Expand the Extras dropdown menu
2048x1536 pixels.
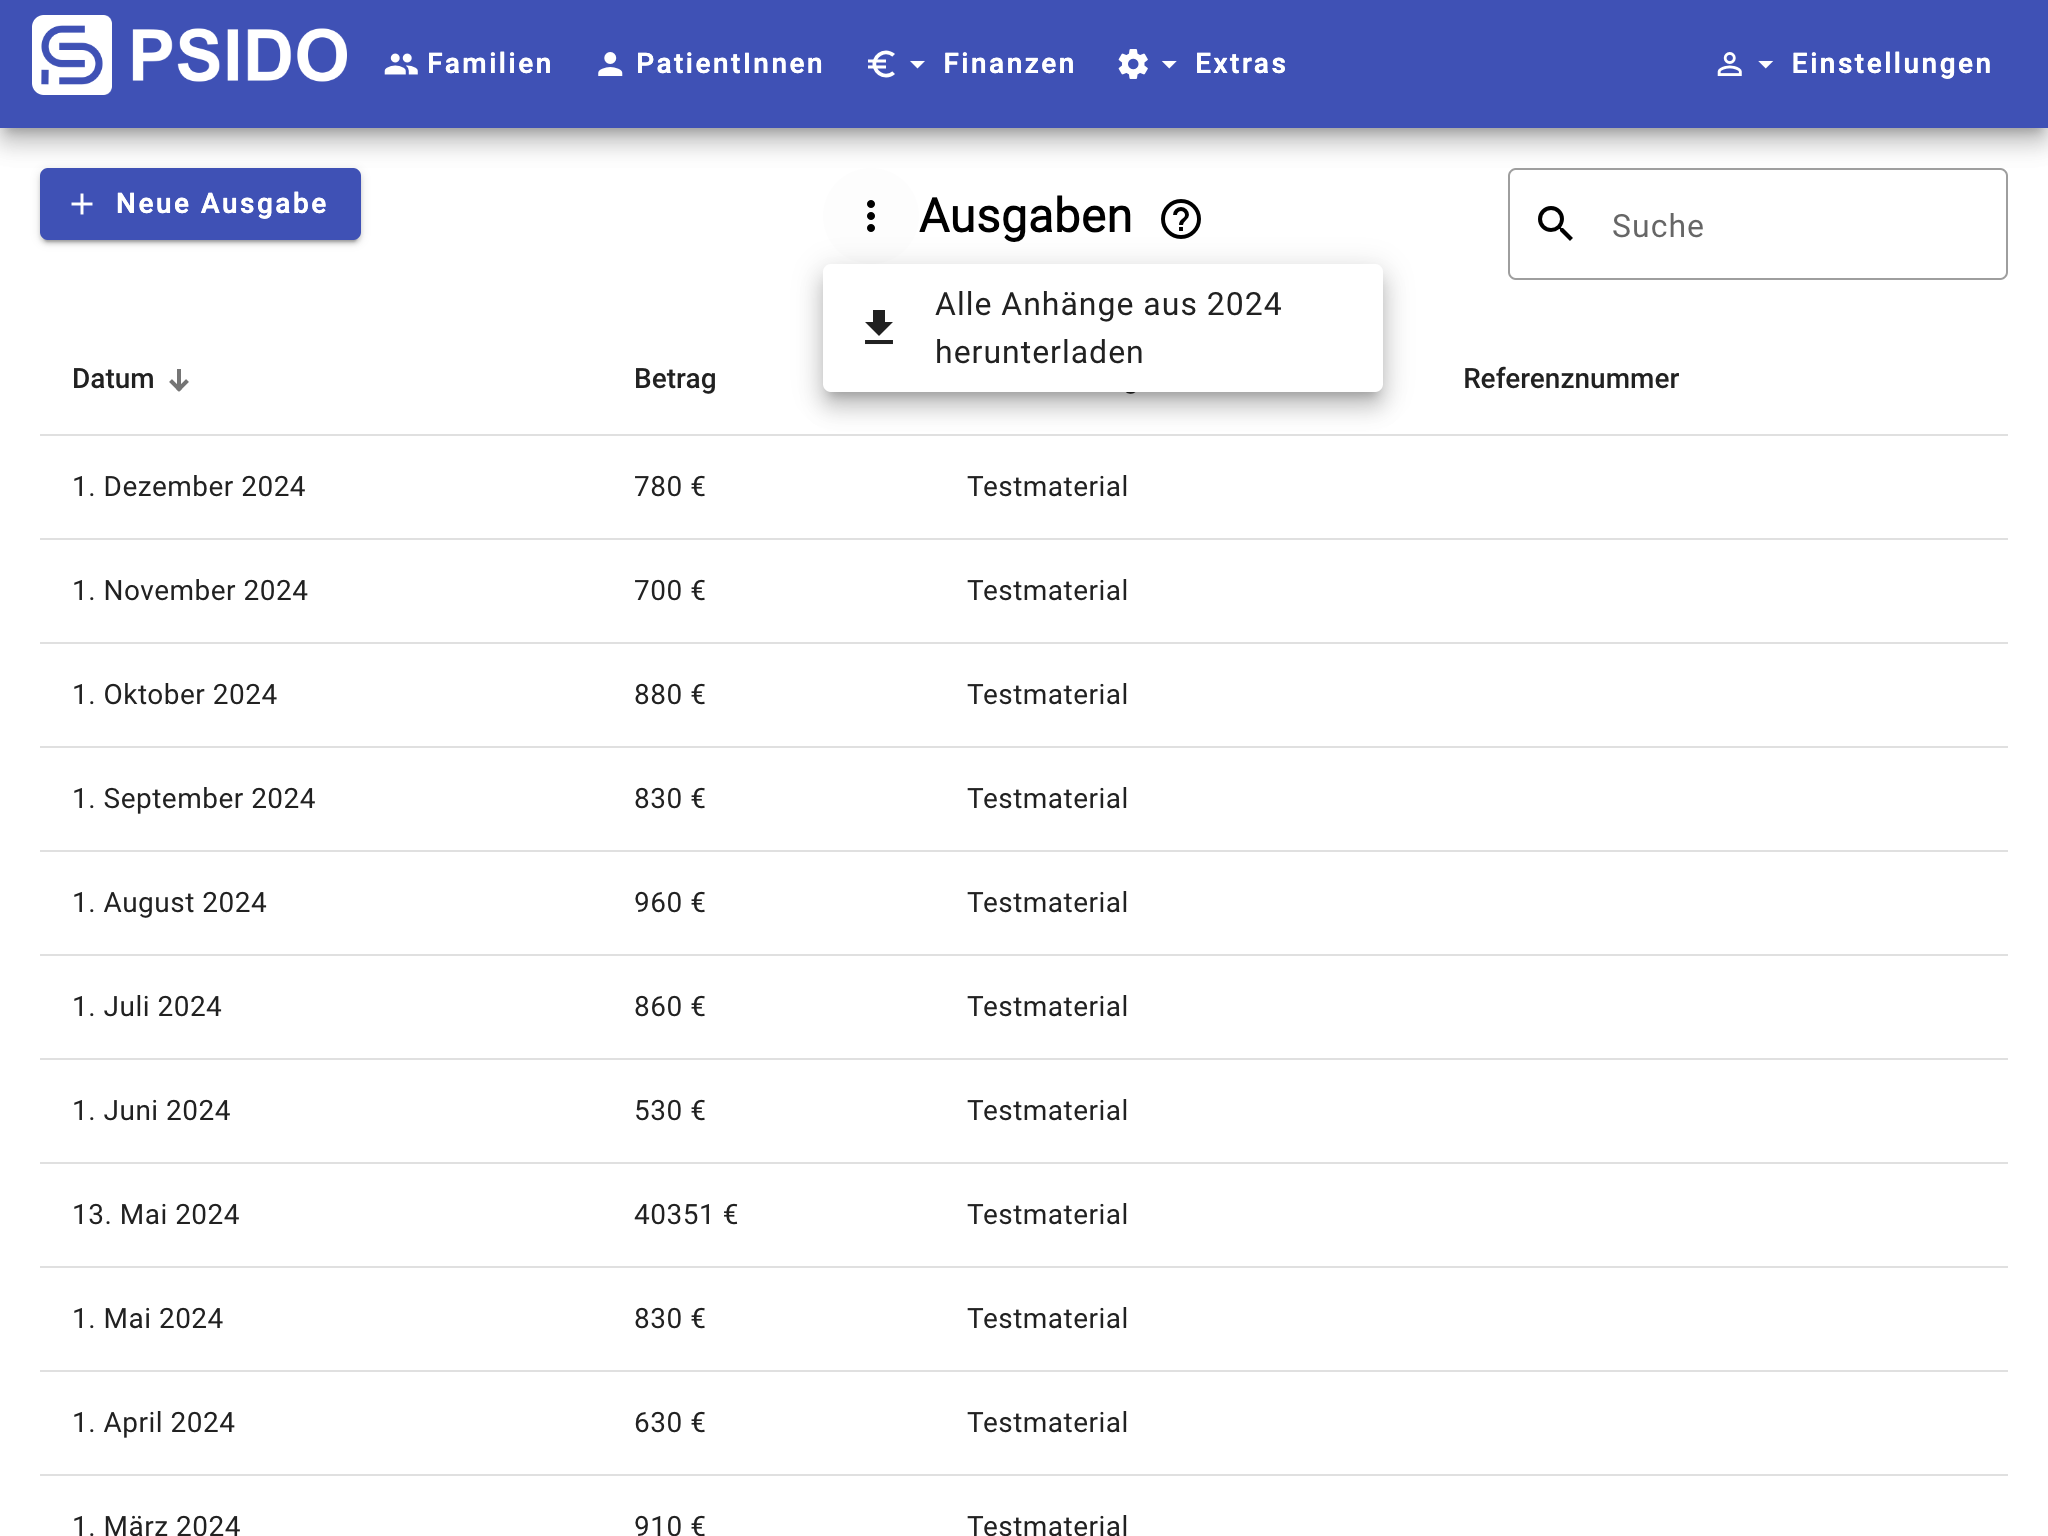(x=1202, y=64)
